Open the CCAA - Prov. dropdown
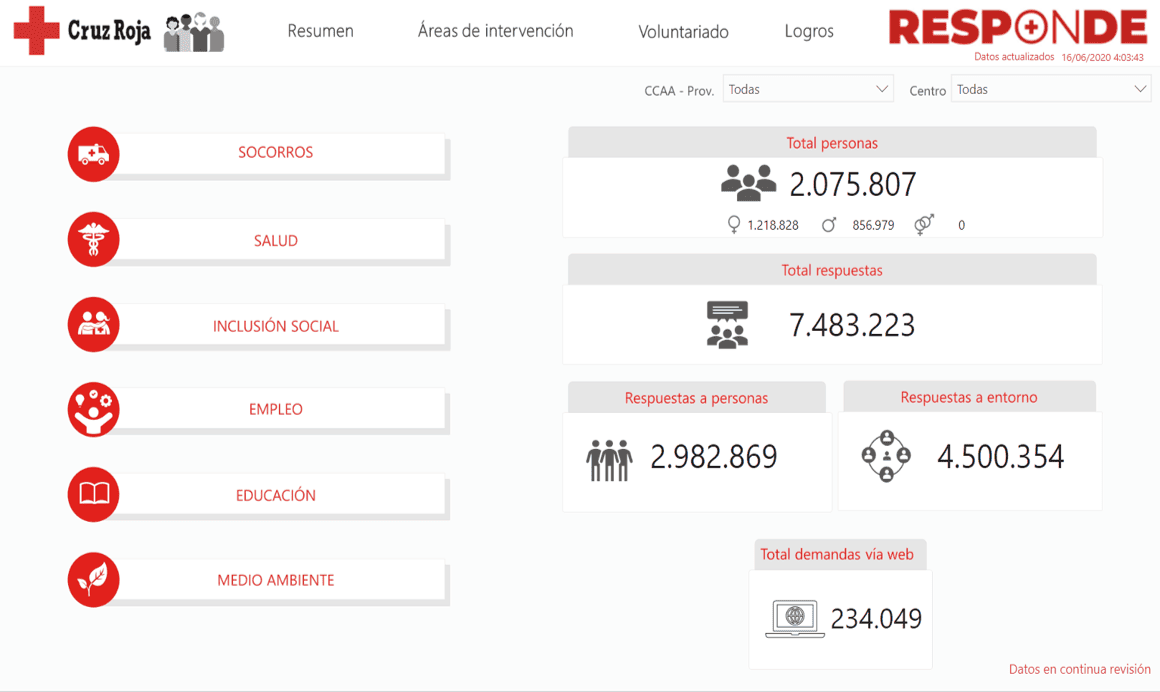 (x=806, y=88)
